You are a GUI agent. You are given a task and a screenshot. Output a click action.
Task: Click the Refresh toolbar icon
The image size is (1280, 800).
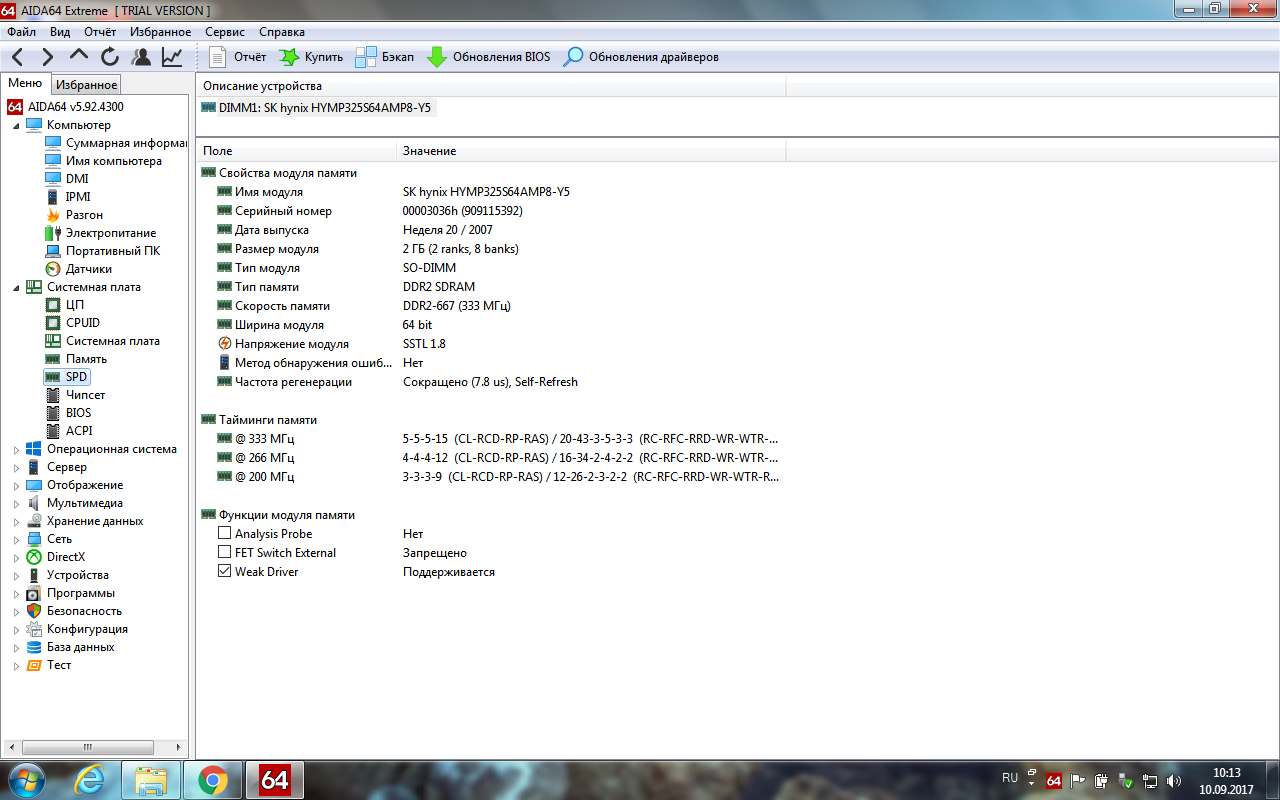point(109,57)
